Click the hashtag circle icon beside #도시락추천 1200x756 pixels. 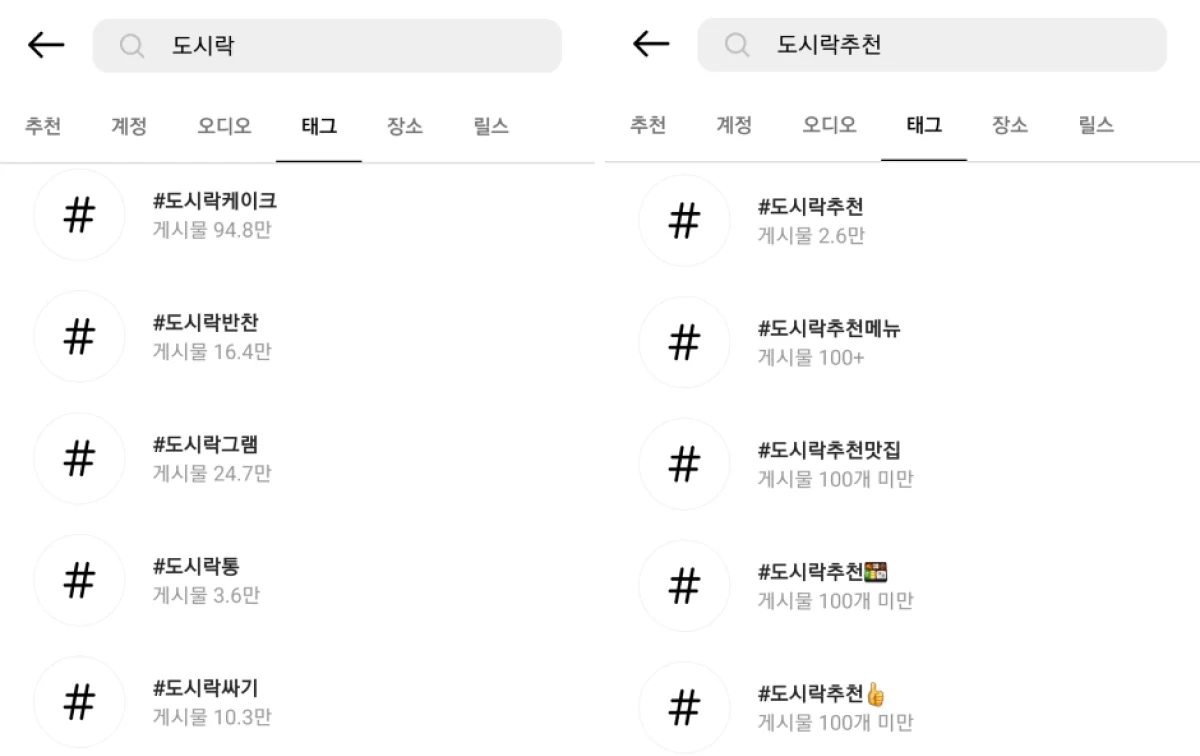(x=684, y=222)
